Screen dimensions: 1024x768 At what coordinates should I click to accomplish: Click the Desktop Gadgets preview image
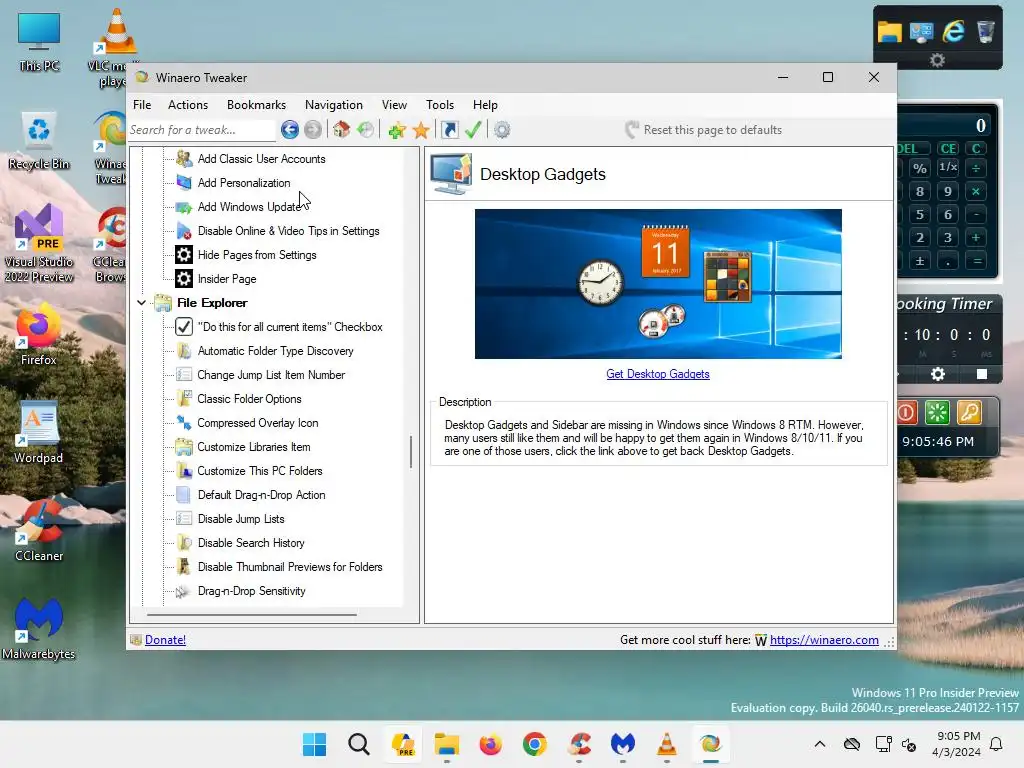pos(658,284)
